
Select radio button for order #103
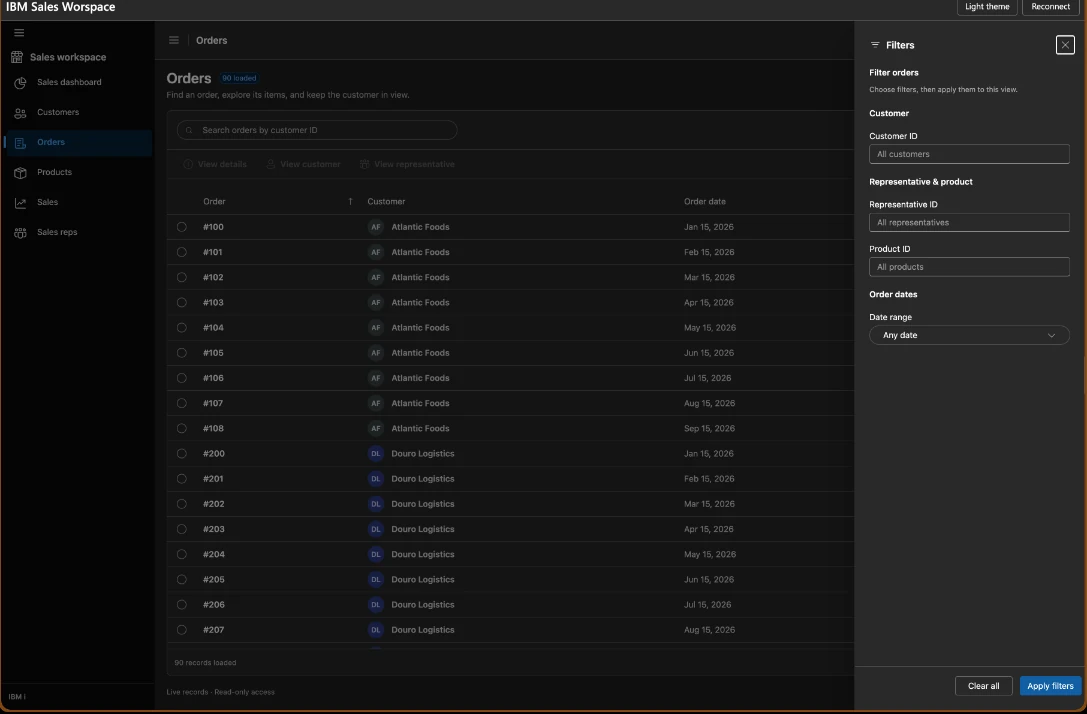coord(182,302)
